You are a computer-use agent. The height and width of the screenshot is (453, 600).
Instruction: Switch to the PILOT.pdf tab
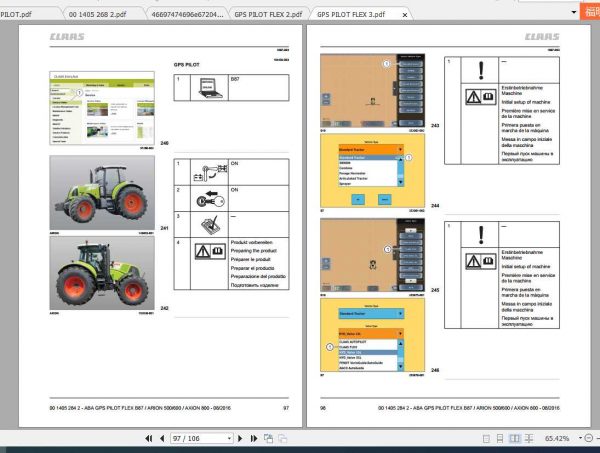(x=29, y=15)
